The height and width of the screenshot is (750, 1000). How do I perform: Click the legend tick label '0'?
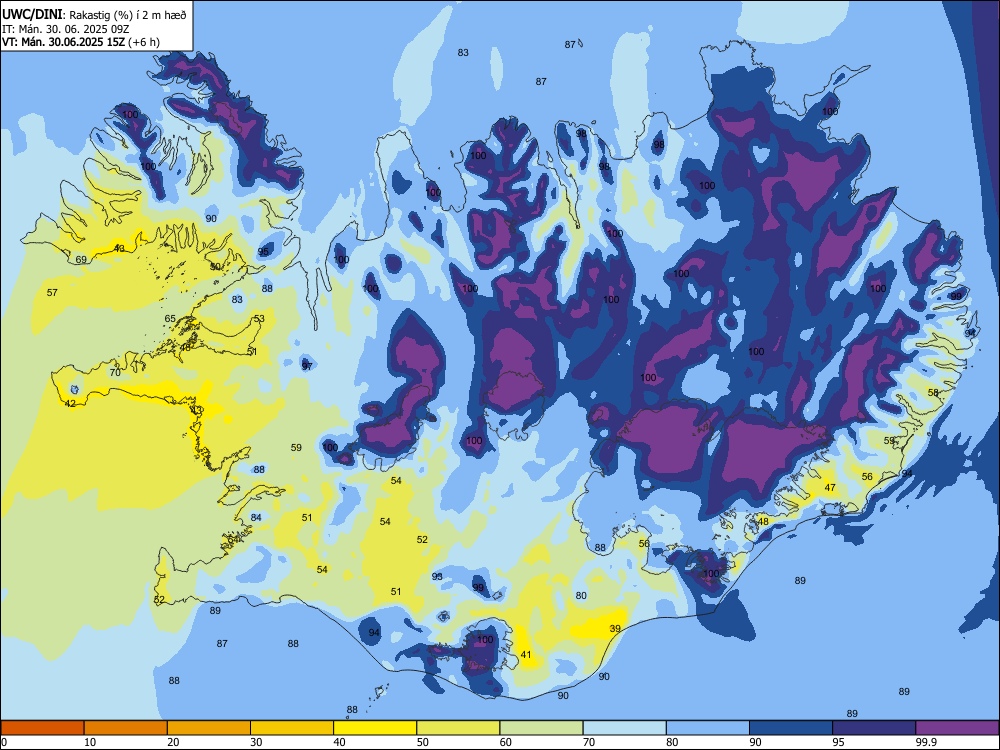(x=4, y=742)
